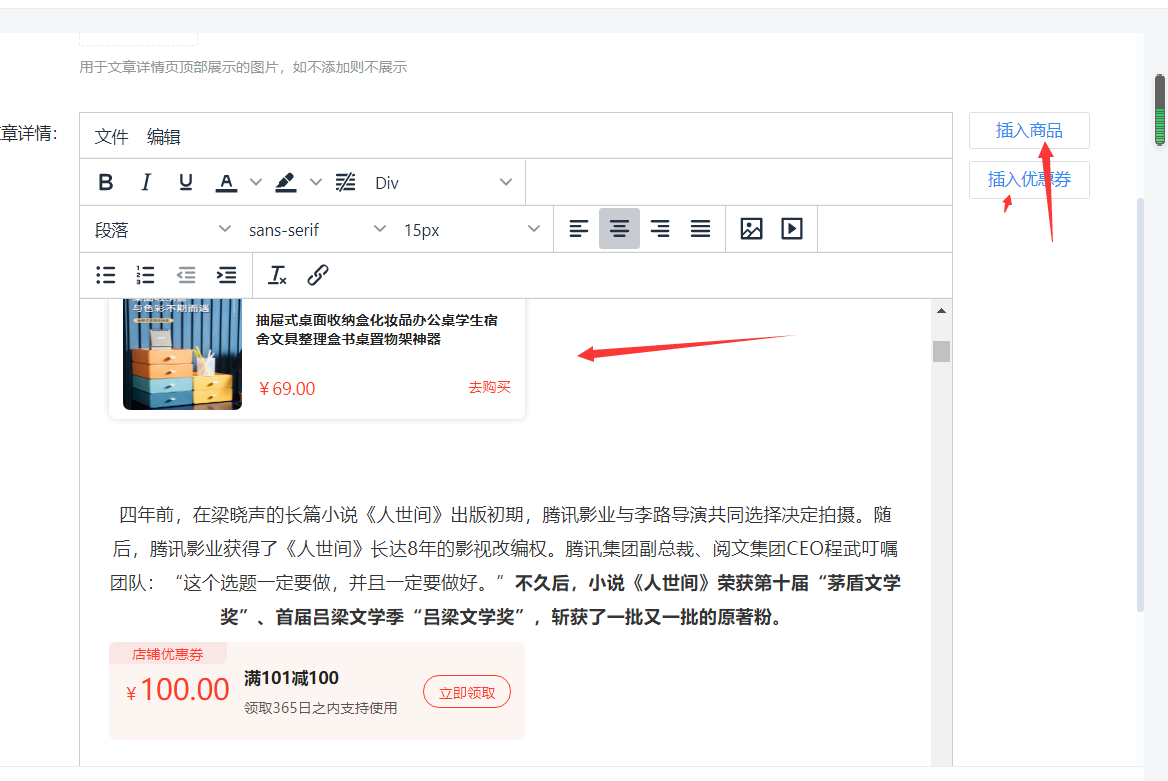
Task: Toggle italic formatting
Action: [146, 183]
